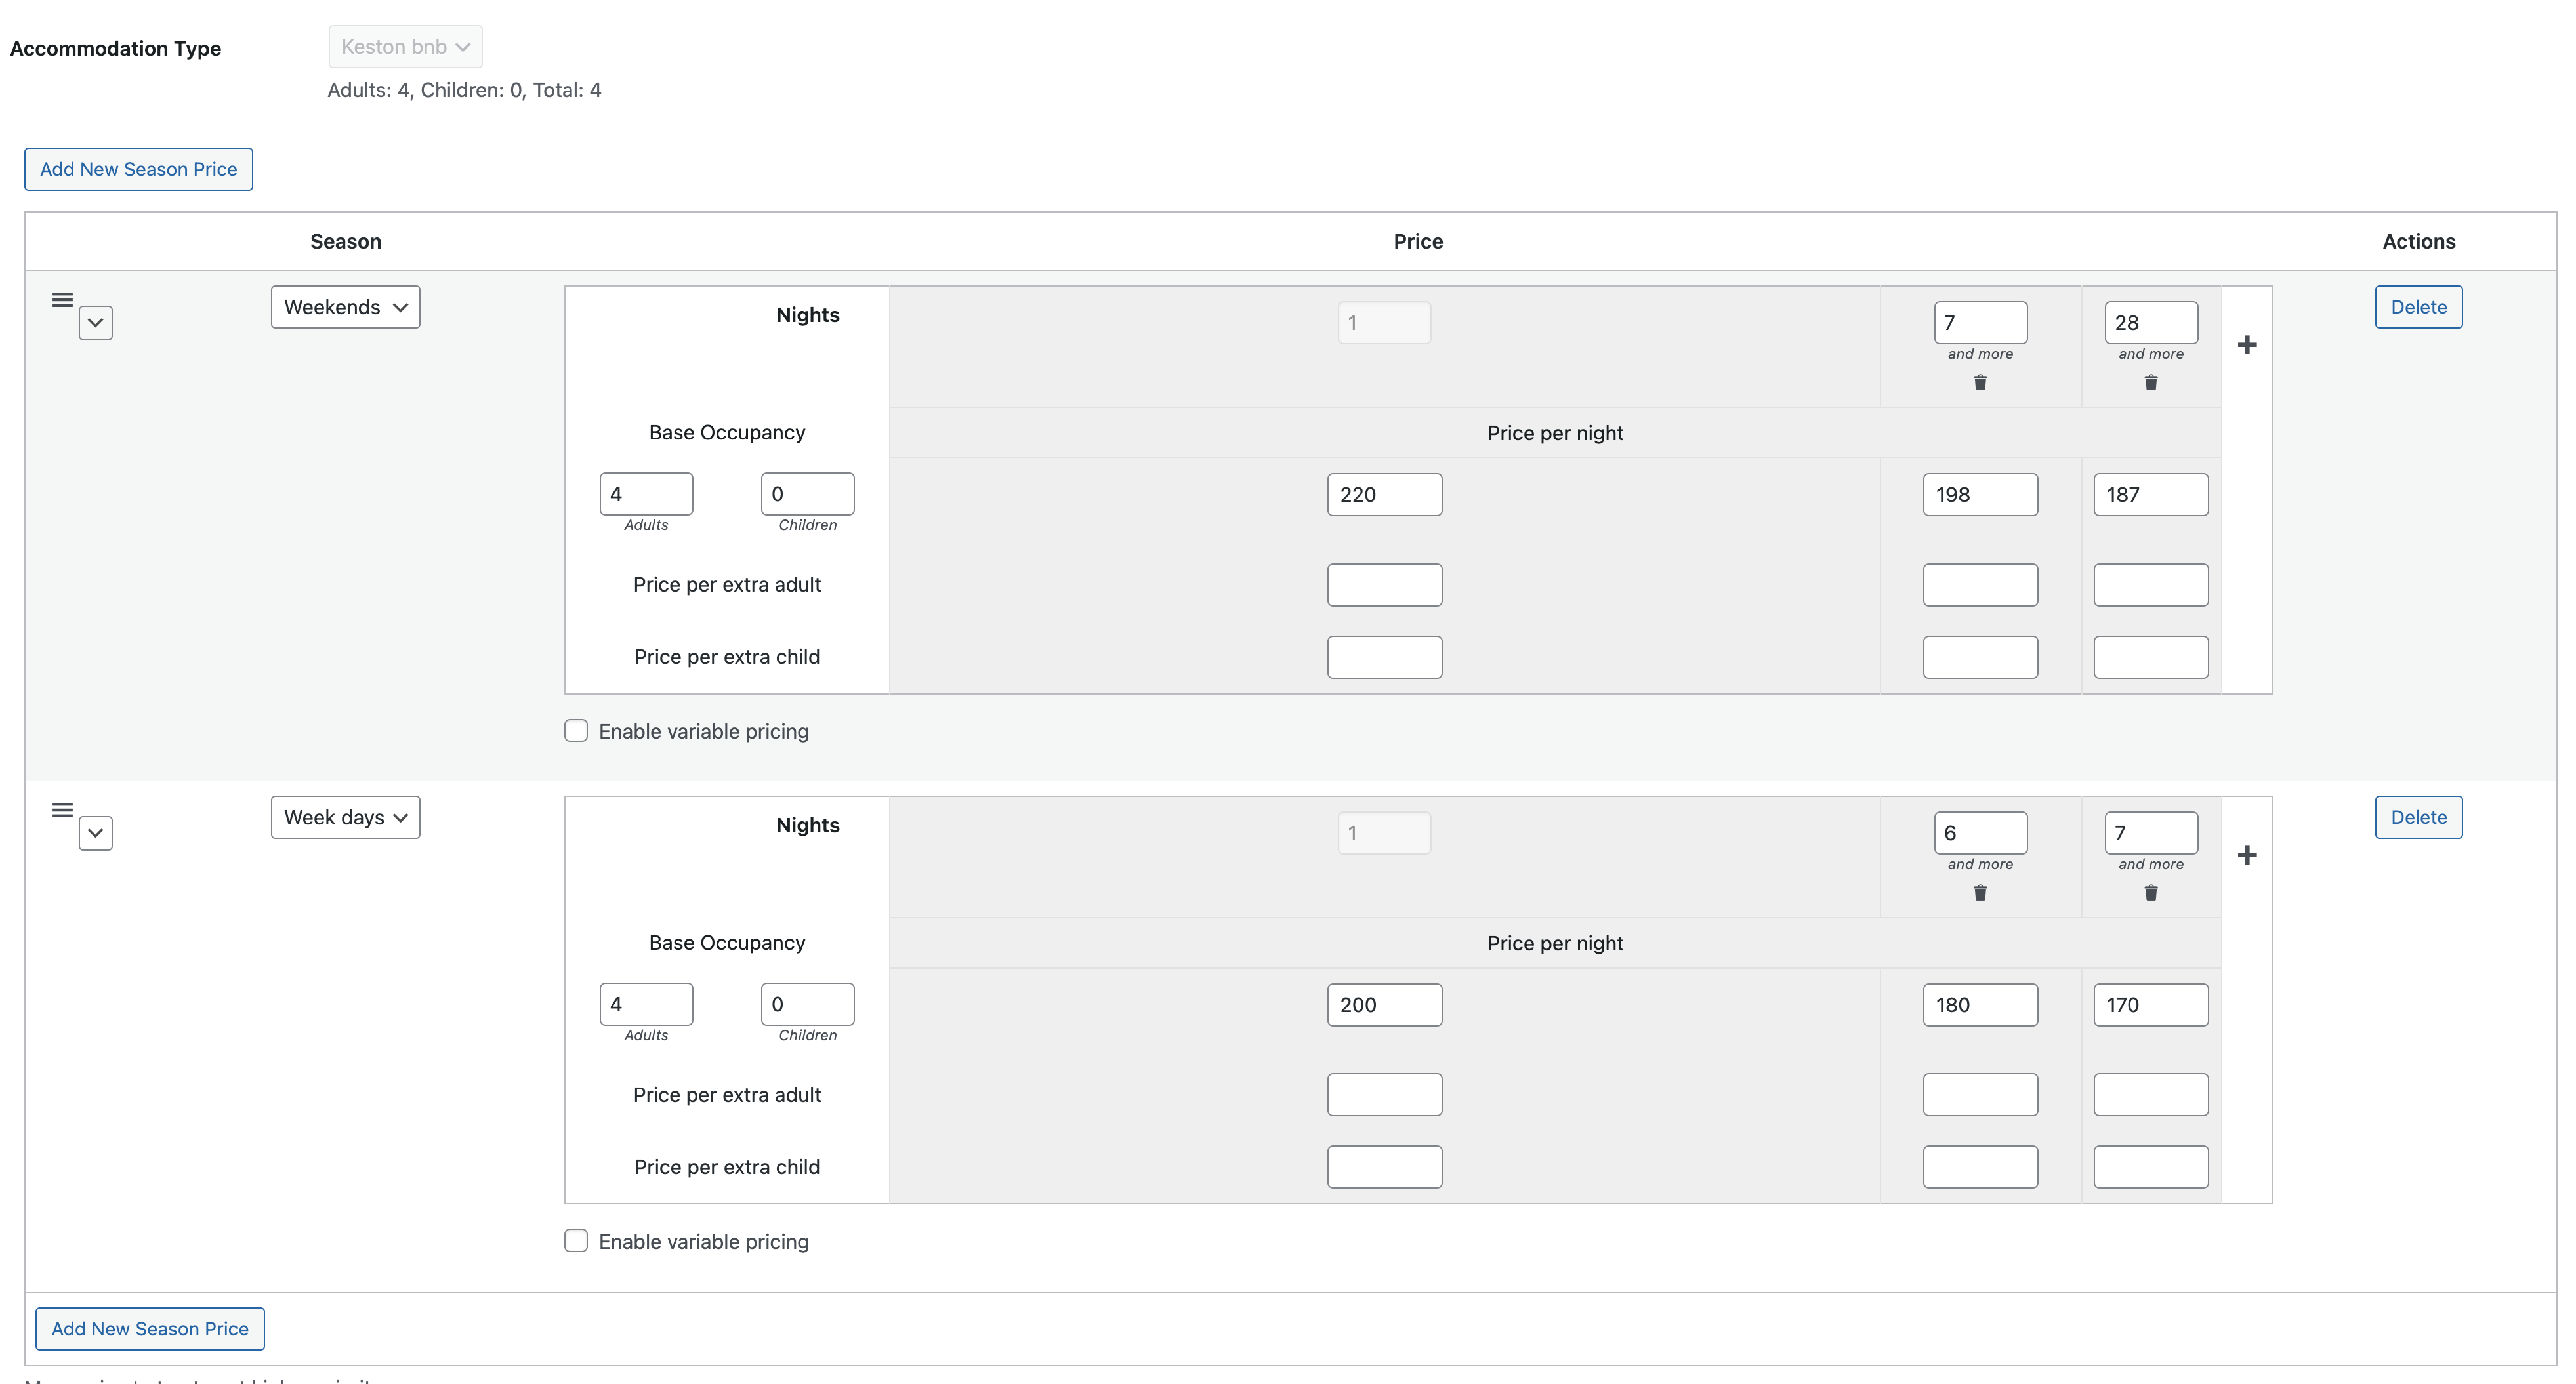Image resolution: width=2576 pixels, height=1384 pixels.
Task: Add nights column with plus in Week days row
Action: click(2247, 855)
